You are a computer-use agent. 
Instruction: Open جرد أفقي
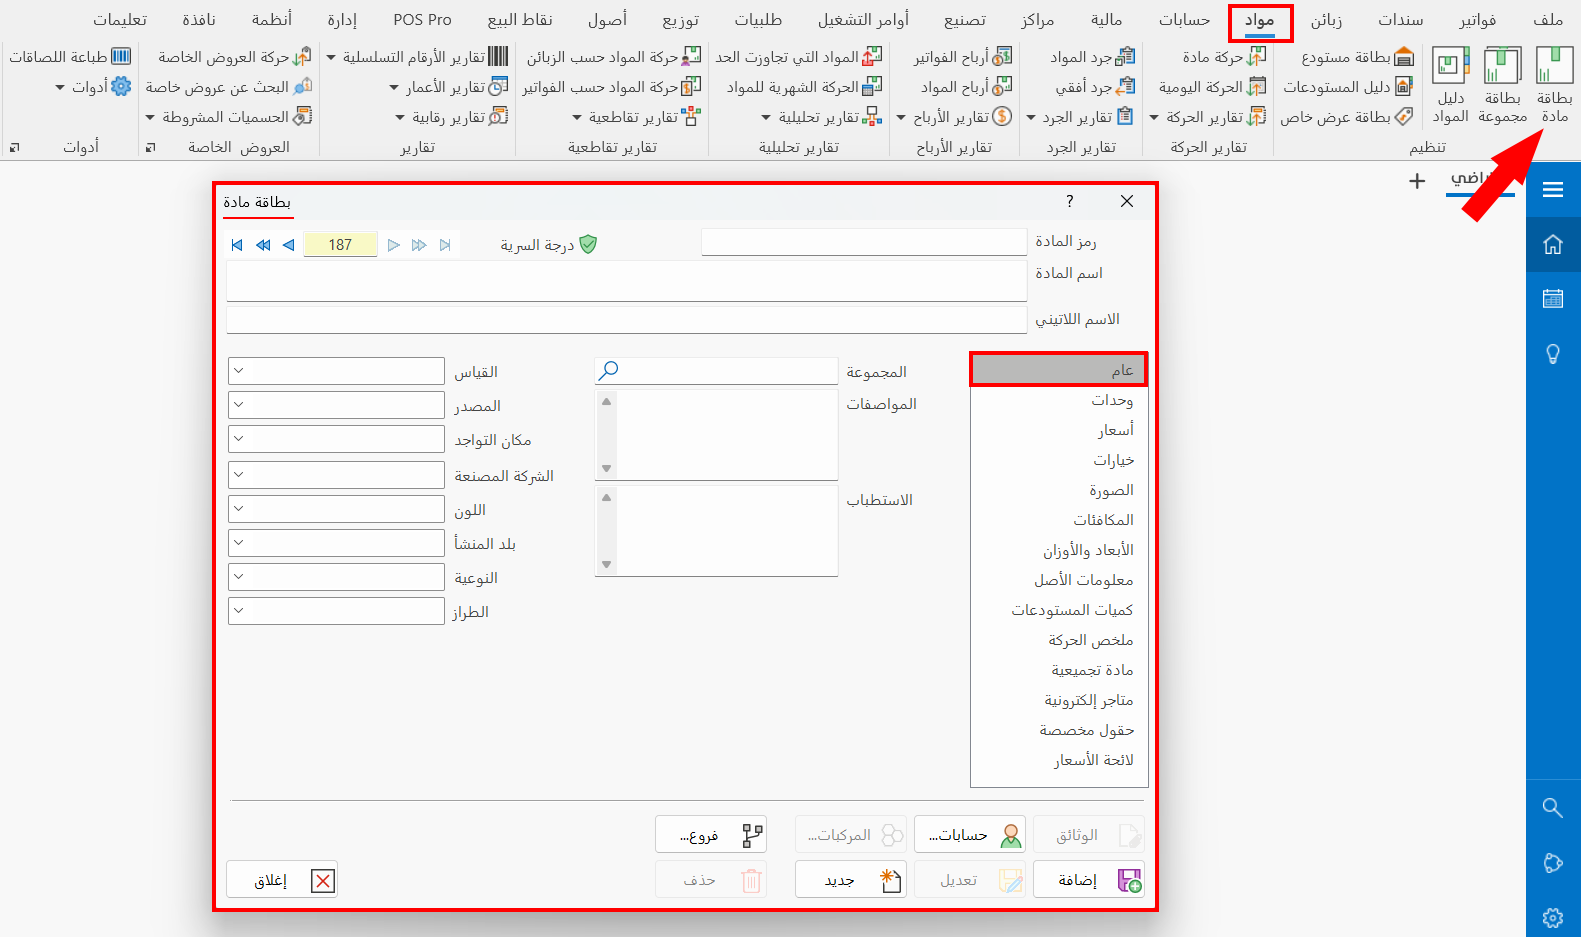coord(1095,87)
